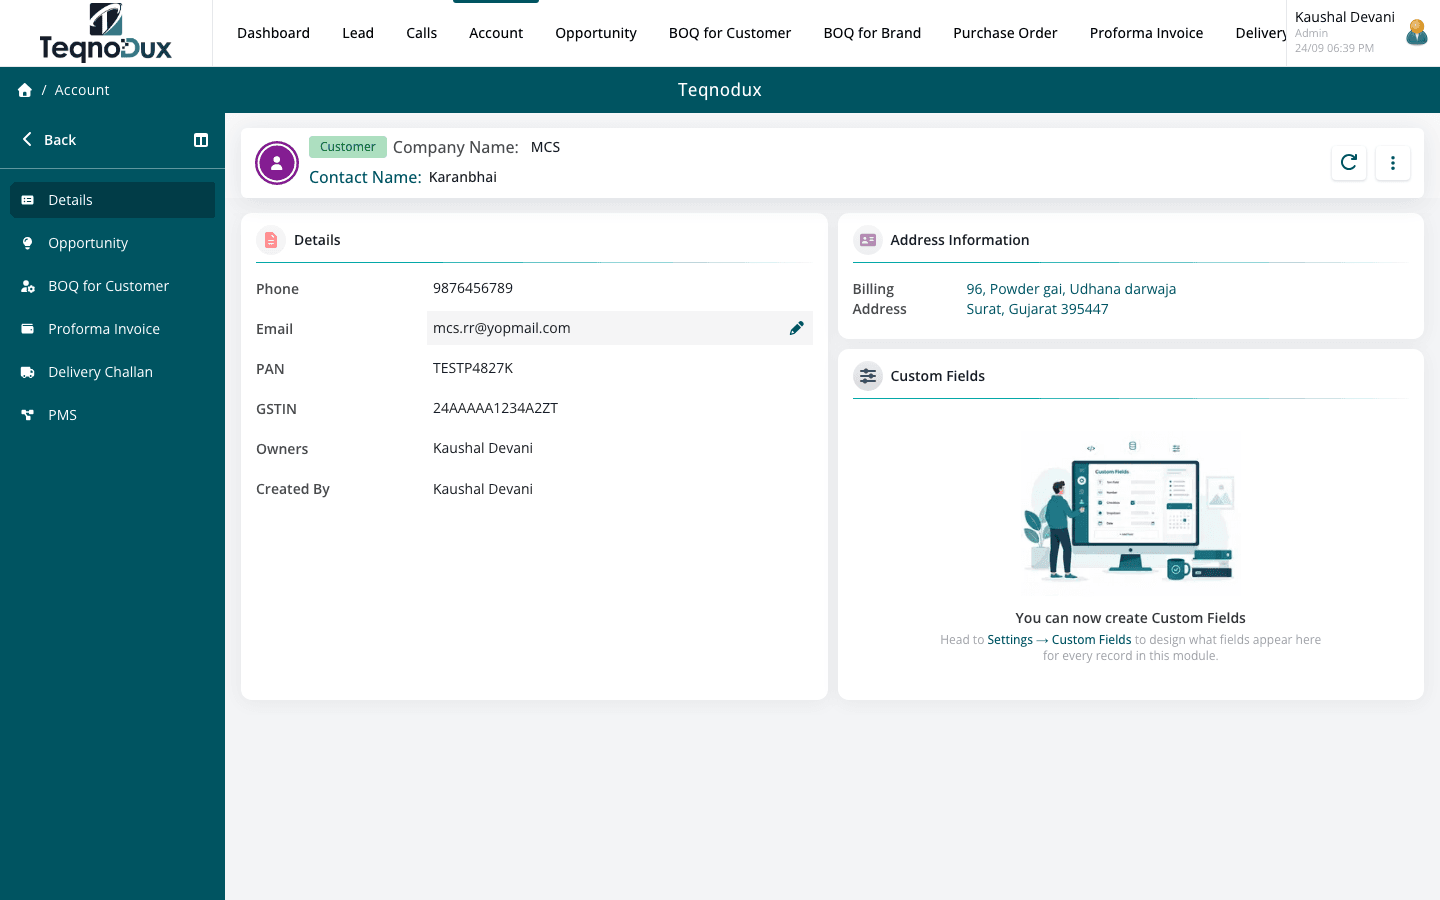This screenshot has height=900, width=1440.
Task: Click the back chevron arrow
Action: pyautogui.click(x=27, y=140)
